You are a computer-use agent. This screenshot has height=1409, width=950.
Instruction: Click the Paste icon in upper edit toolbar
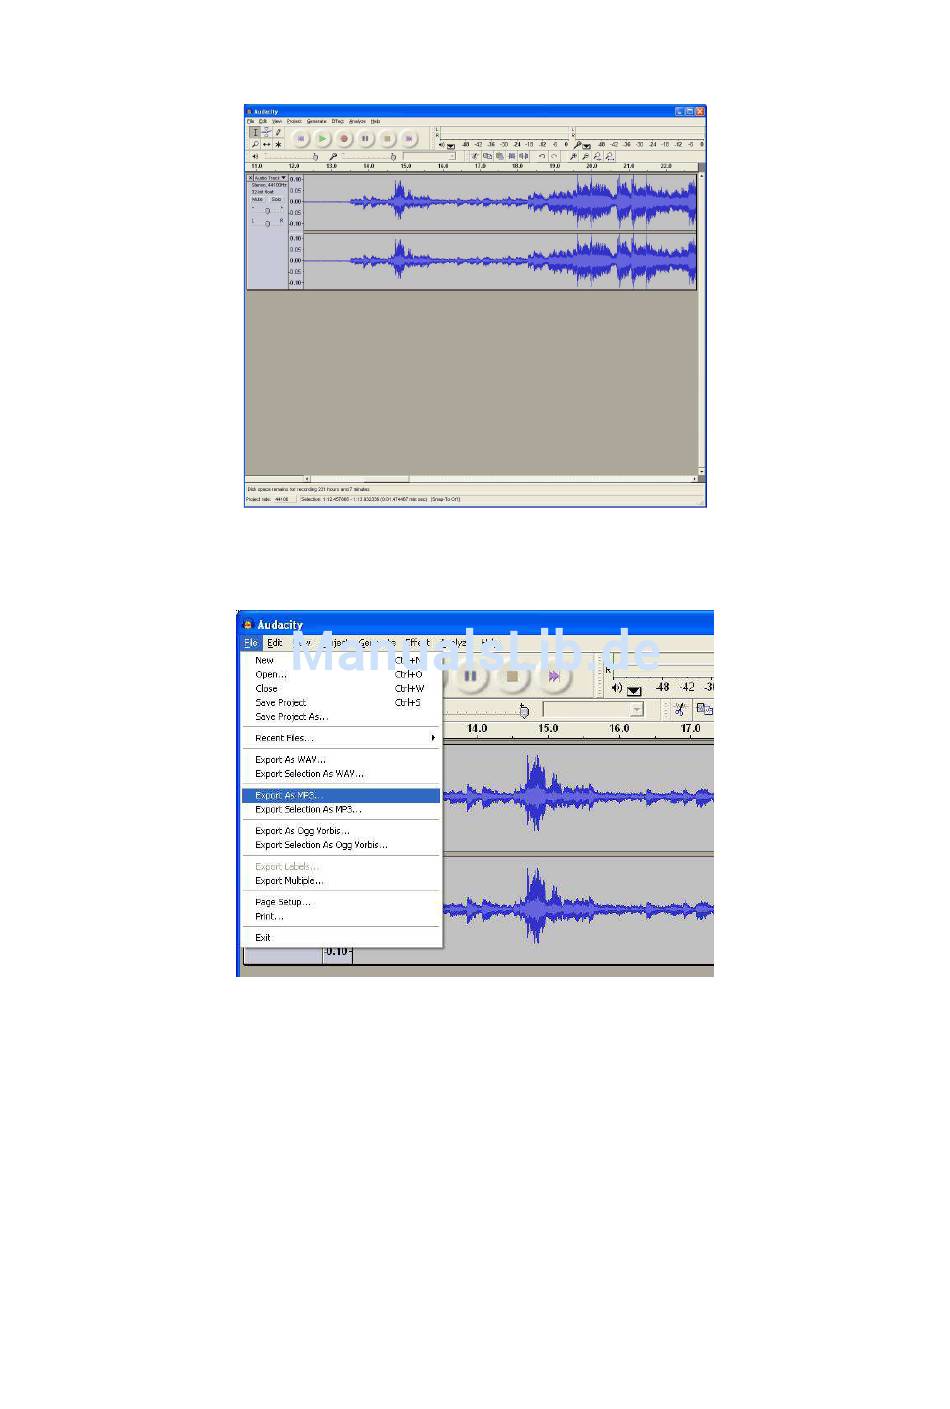coord(500,156)
